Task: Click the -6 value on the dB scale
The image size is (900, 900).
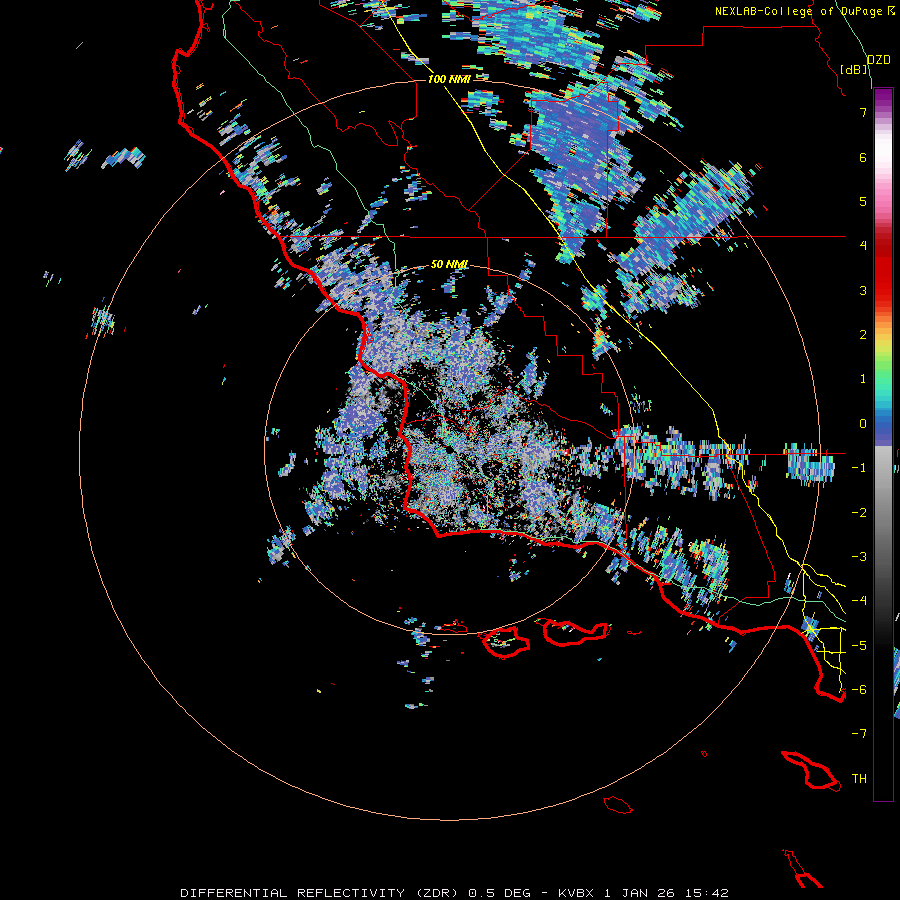Action: 859,689
